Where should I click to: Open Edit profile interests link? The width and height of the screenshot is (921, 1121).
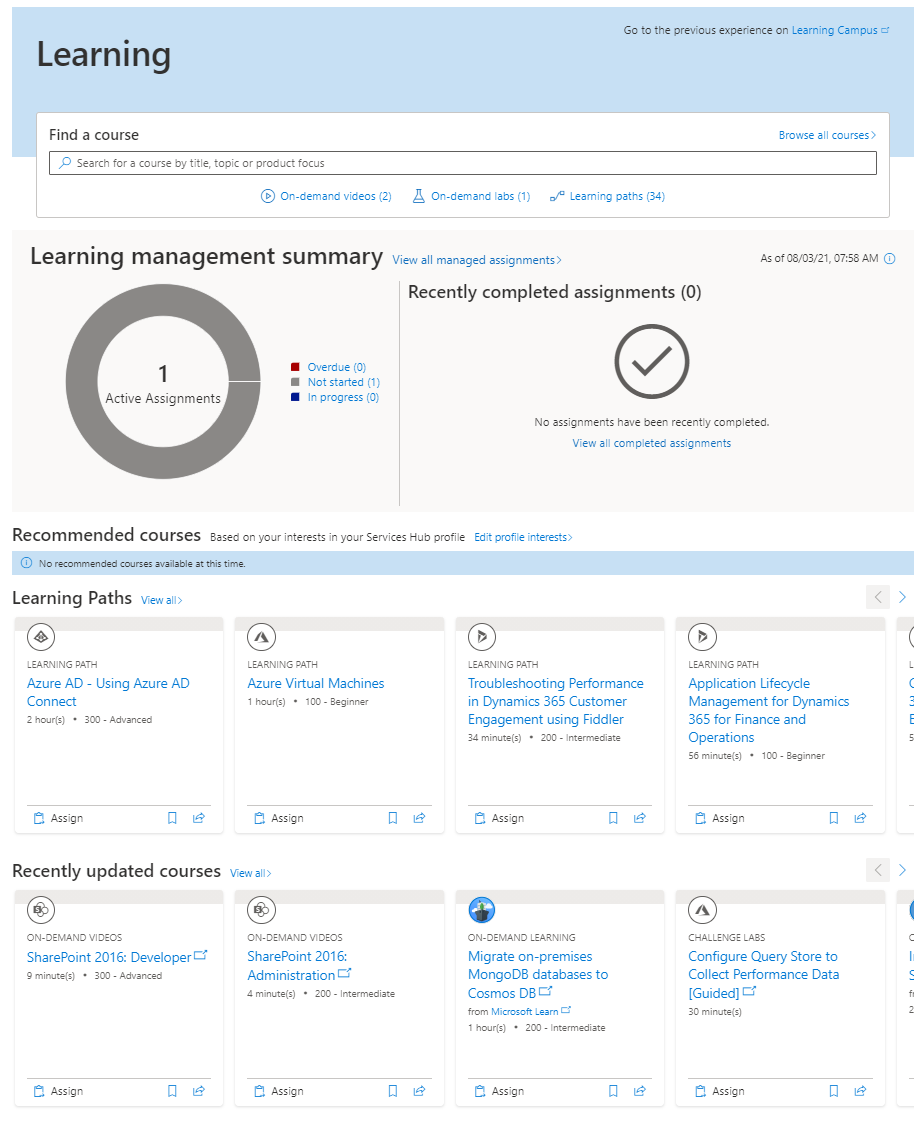(523, 537)
